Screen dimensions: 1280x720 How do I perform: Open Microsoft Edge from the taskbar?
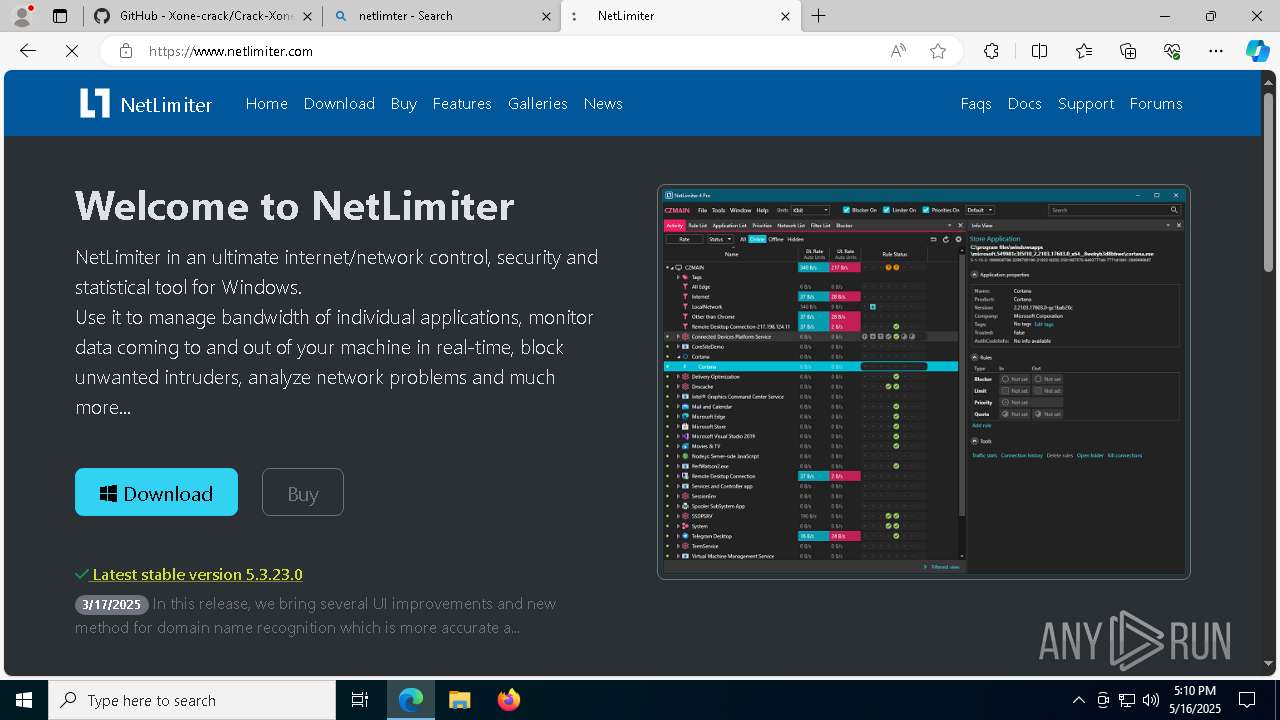tap(411, 700)
